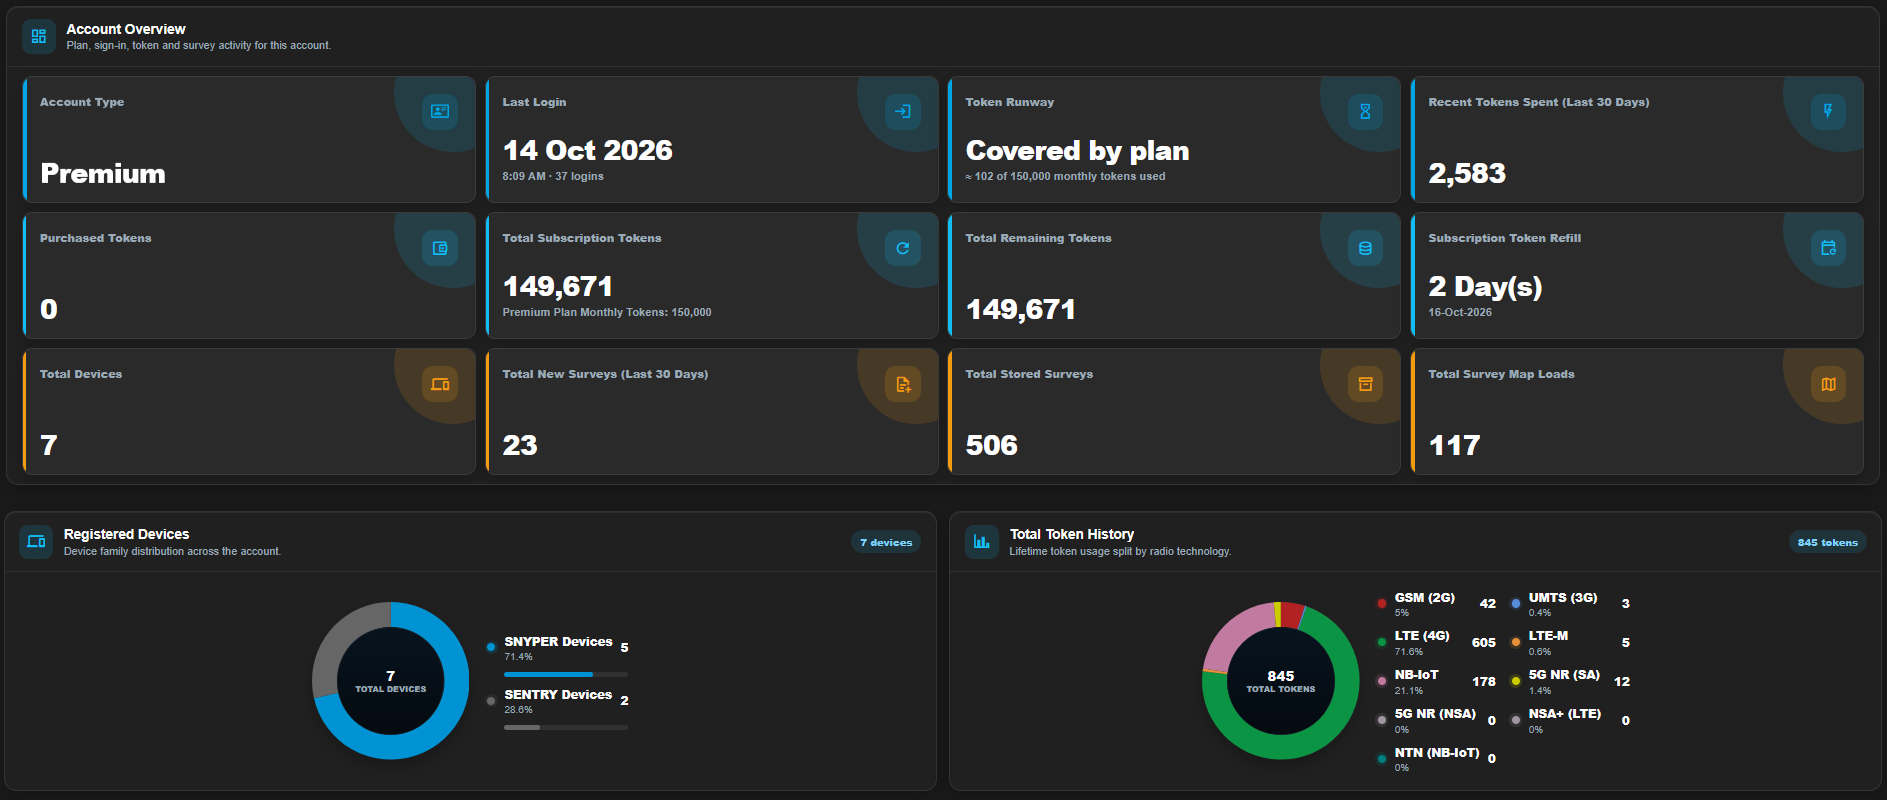This screenshot has height=800, width=1887.
Task: Click the 2,583 recent tokens value
Action: pos(1467,174)
